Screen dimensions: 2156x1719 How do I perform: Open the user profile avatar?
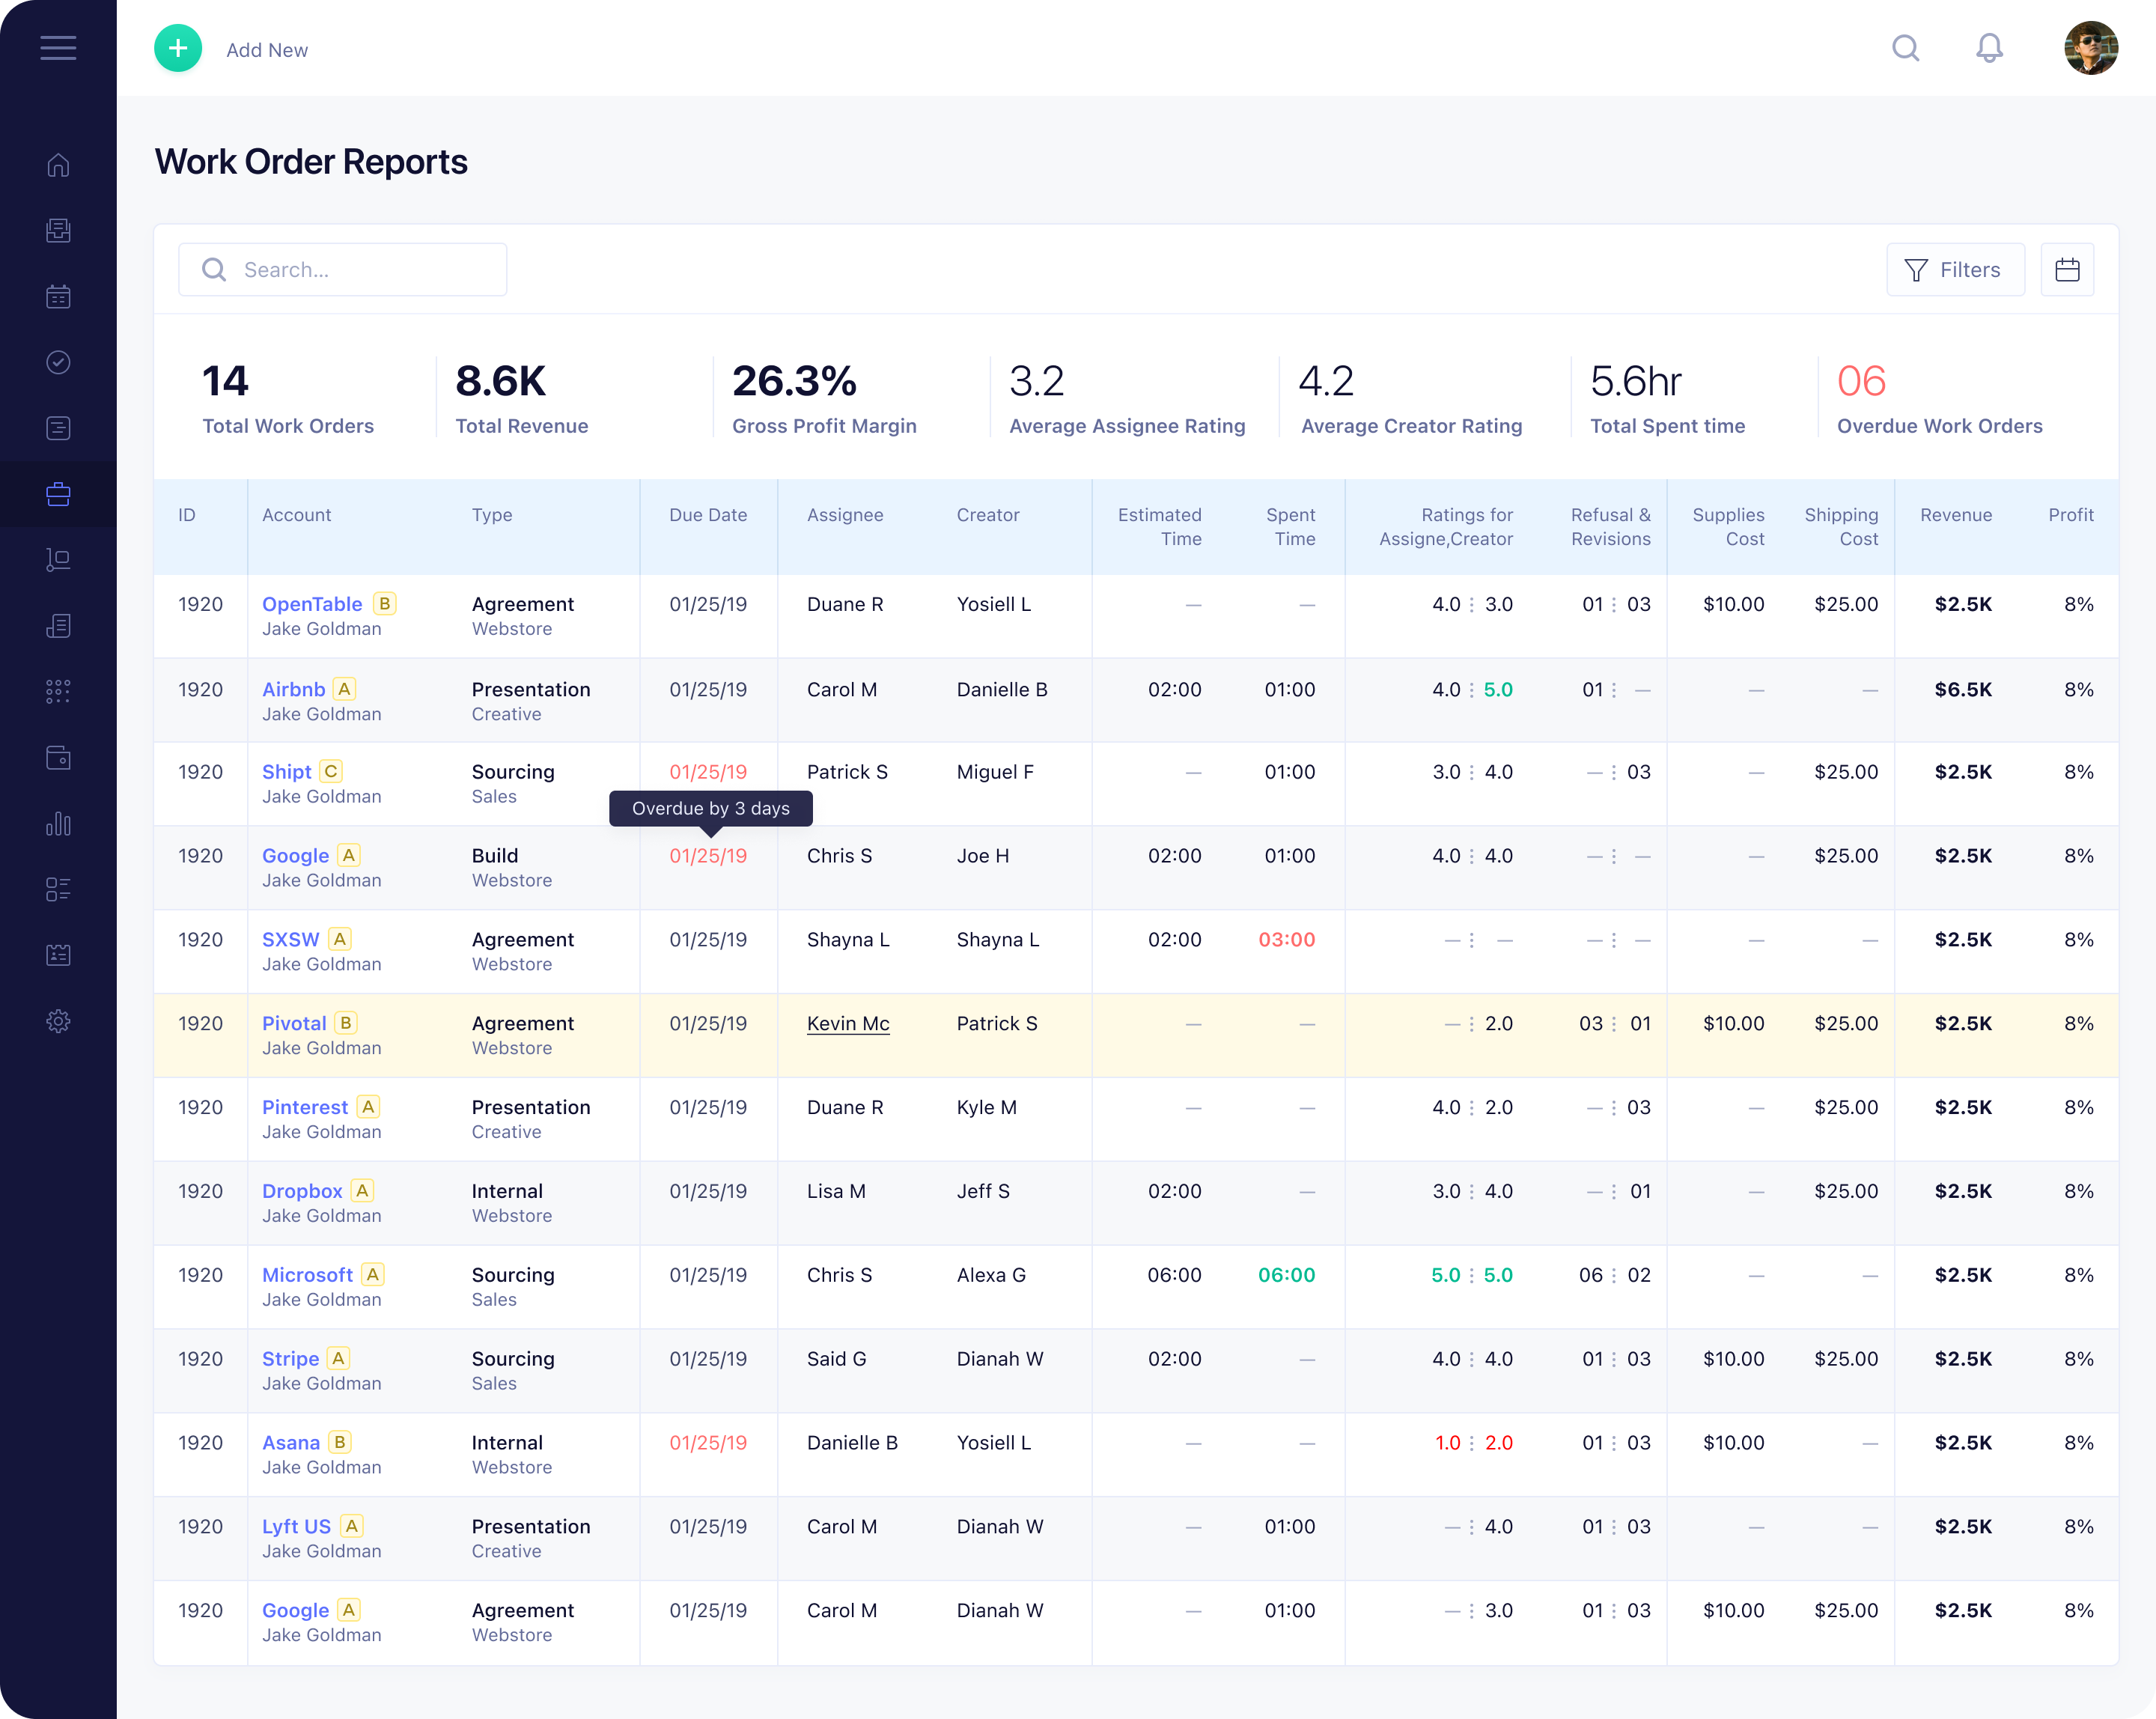[2090, 48]
